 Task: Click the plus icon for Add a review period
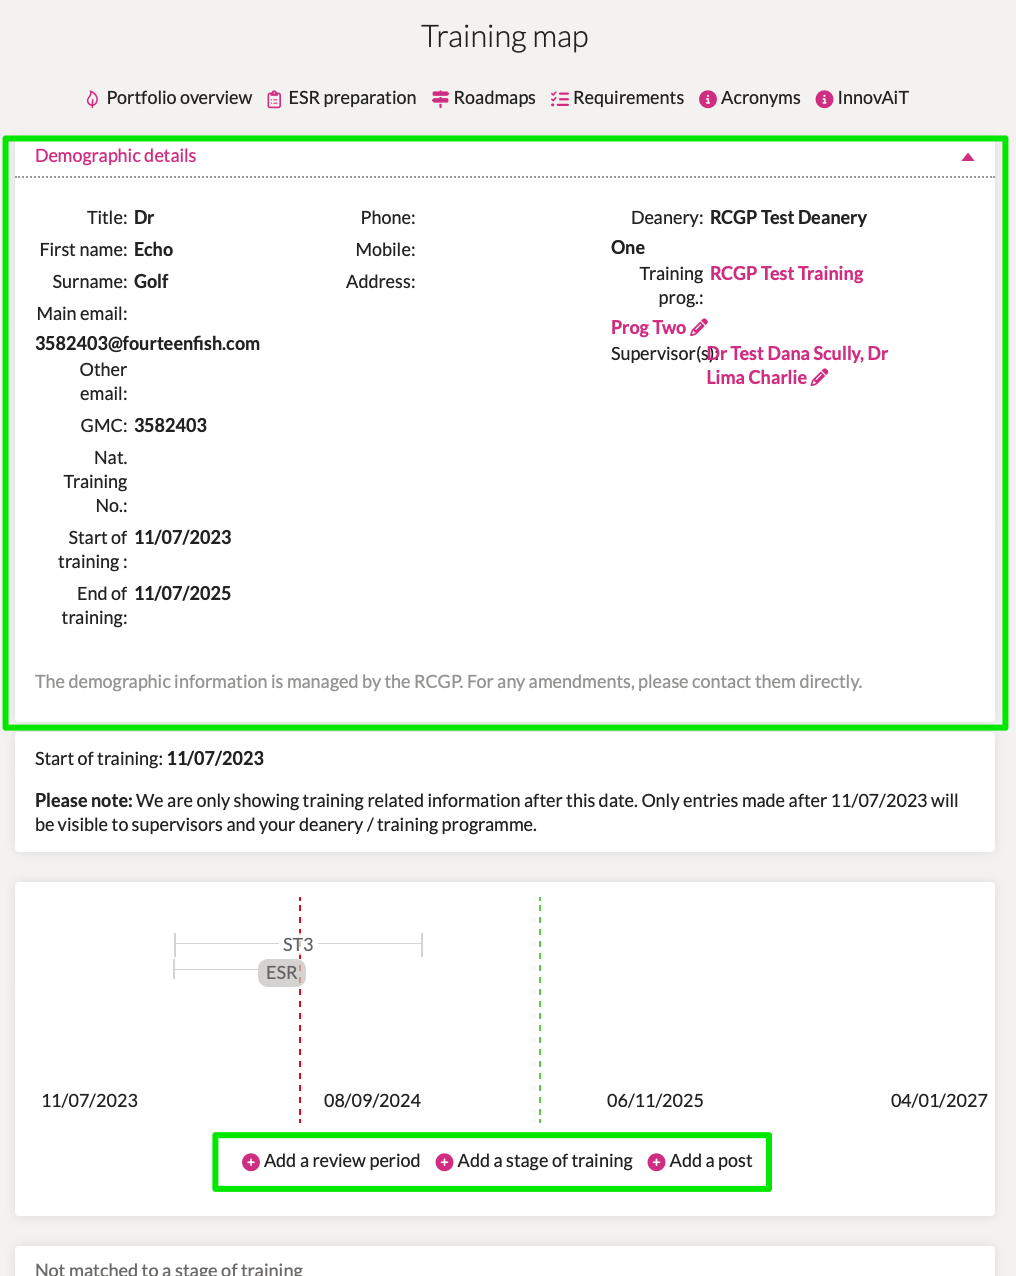(251, 1162)
